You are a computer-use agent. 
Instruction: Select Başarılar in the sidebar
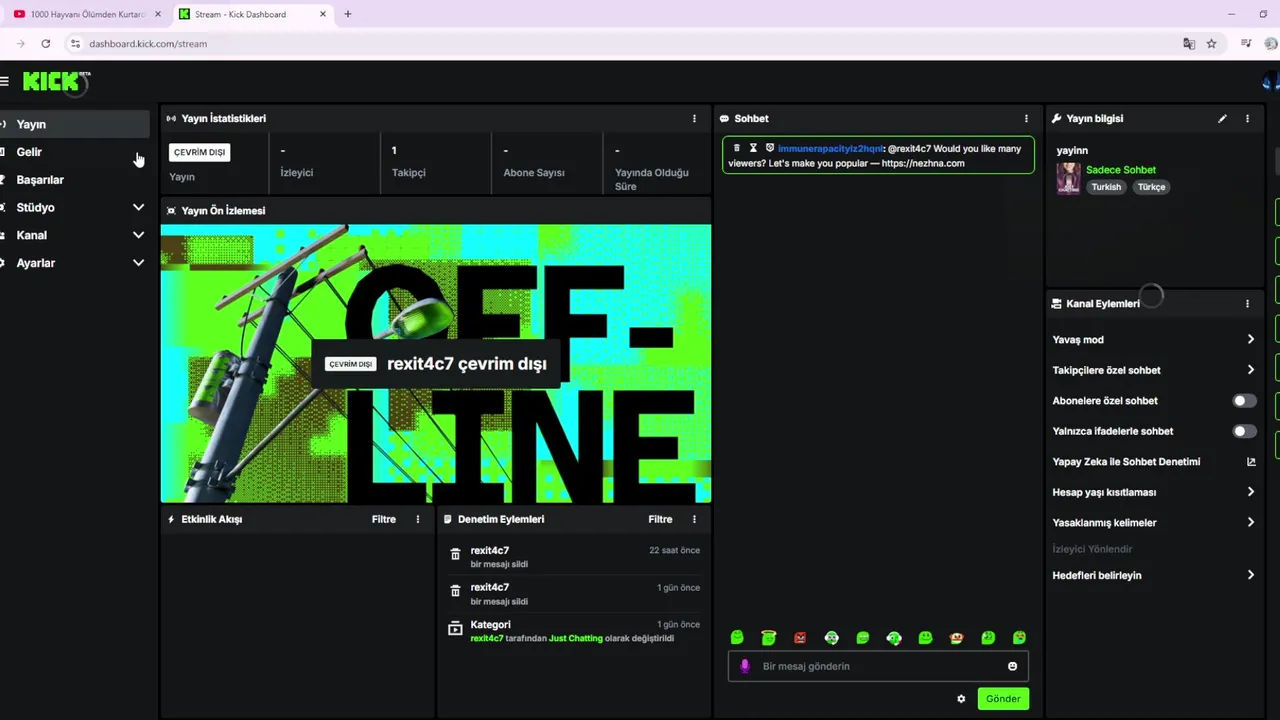(75, 180)
